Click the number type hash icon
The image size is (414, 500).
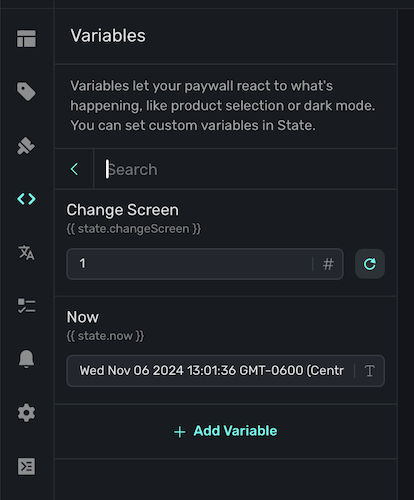tap(328, 264)
